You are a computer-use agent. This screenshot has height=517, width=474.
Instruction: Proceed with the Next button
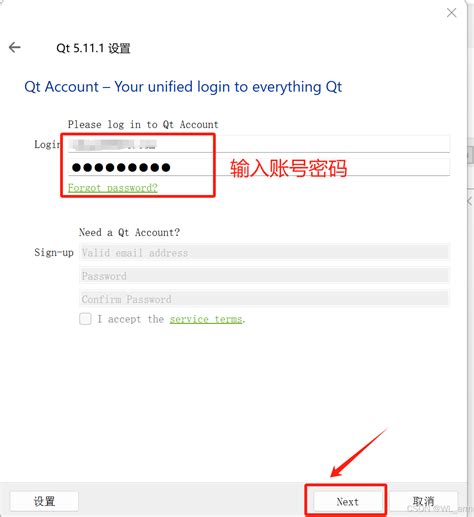348,501
